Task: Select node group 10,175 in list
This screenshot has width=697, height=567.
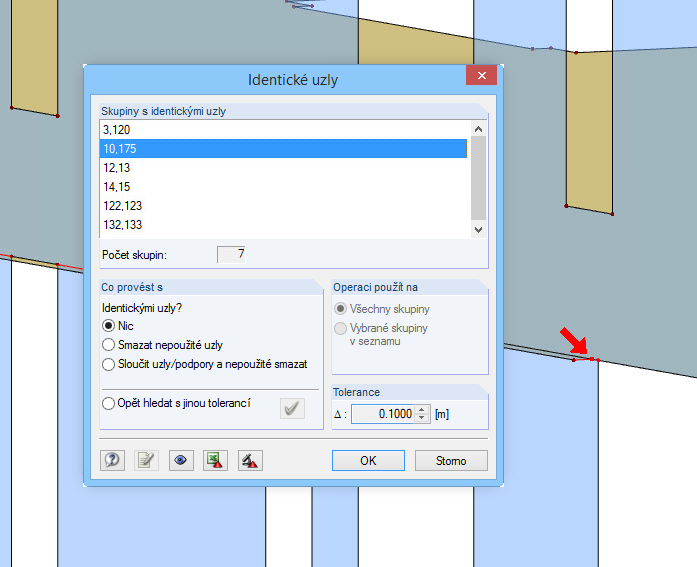Action: point(284,149)
